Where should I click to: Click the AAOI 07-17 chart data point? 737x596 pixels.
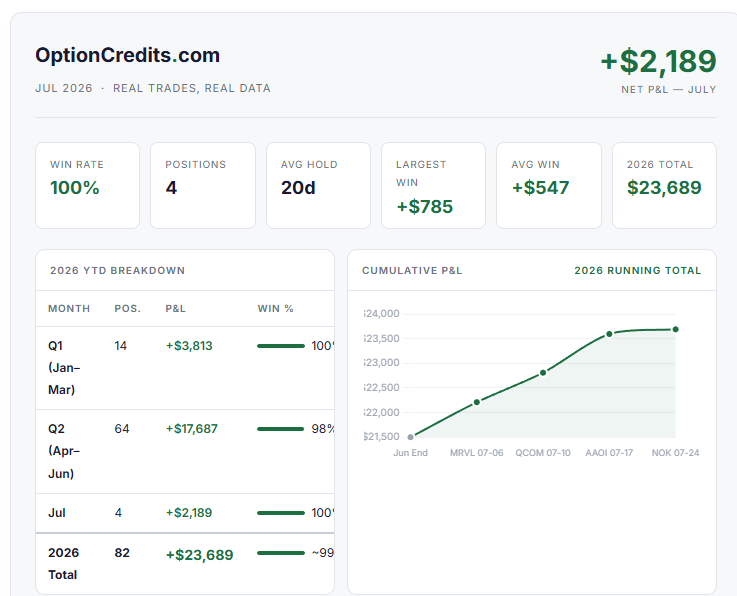(609, 334)
